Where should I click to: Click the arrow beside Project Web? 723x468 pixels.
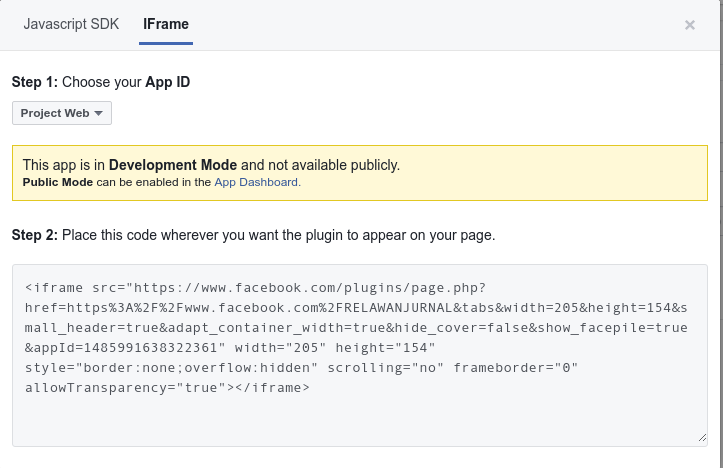[x=98, y=114]
